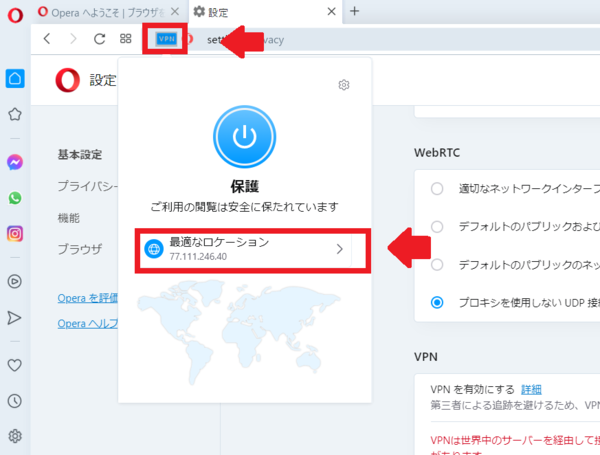600x455 pixels.
Task: Select プライバシー in settings menu
Action: pyautogui.click(x=88, y=186)
